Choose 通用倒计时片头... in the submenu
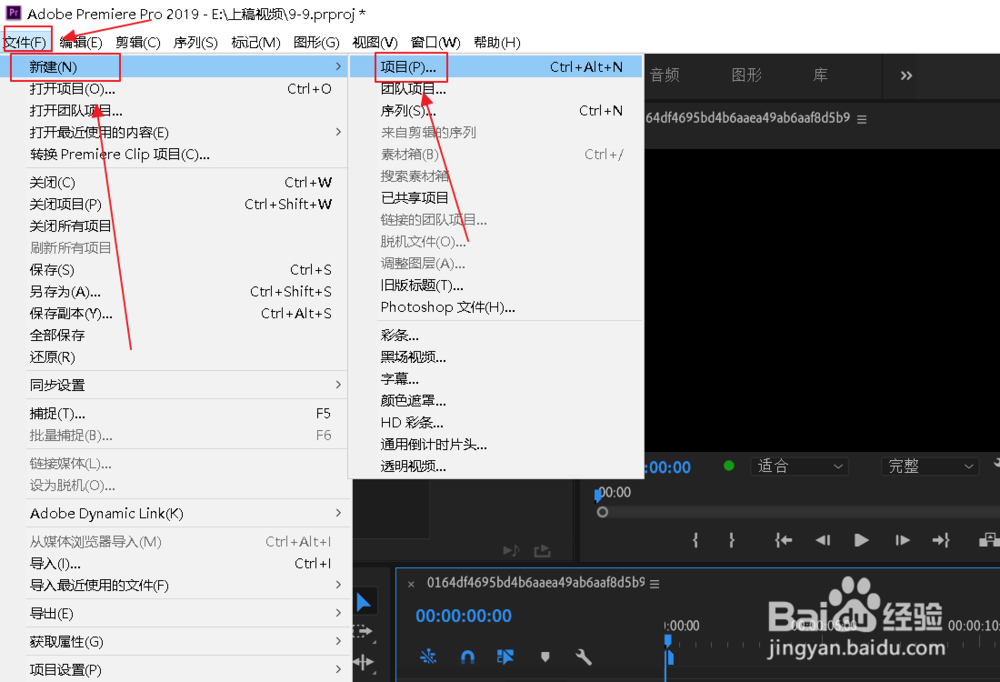 (496, 444)
